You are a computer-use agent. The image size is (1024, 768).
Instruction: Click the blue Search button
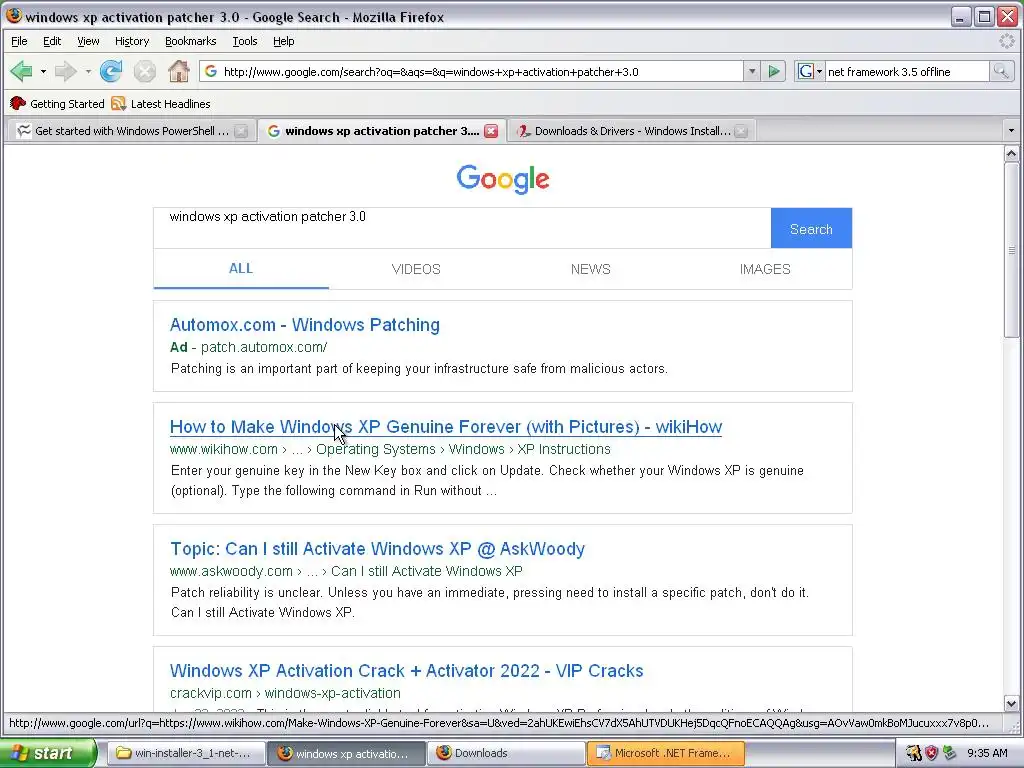click(811, 229)
